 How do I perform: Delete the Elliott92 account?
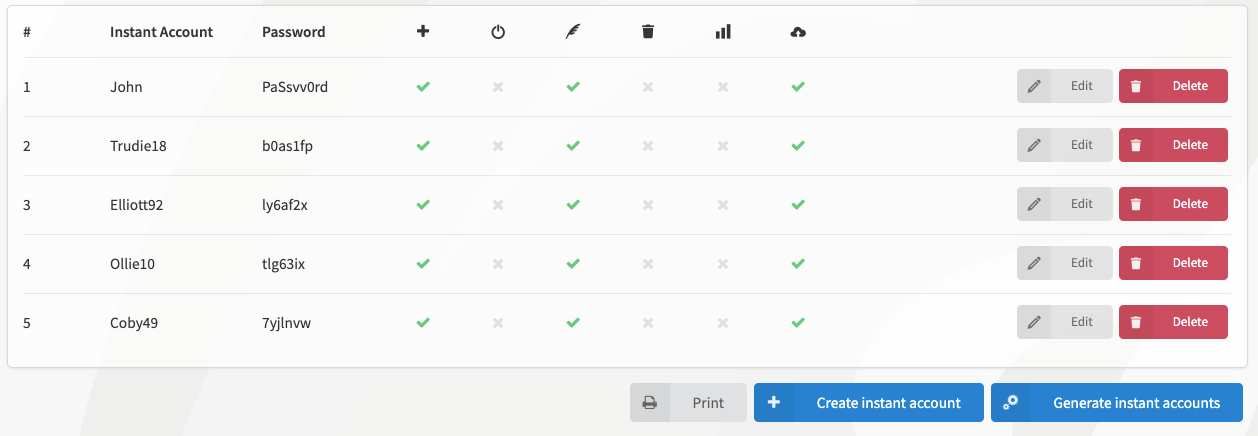click(1173, 204)
